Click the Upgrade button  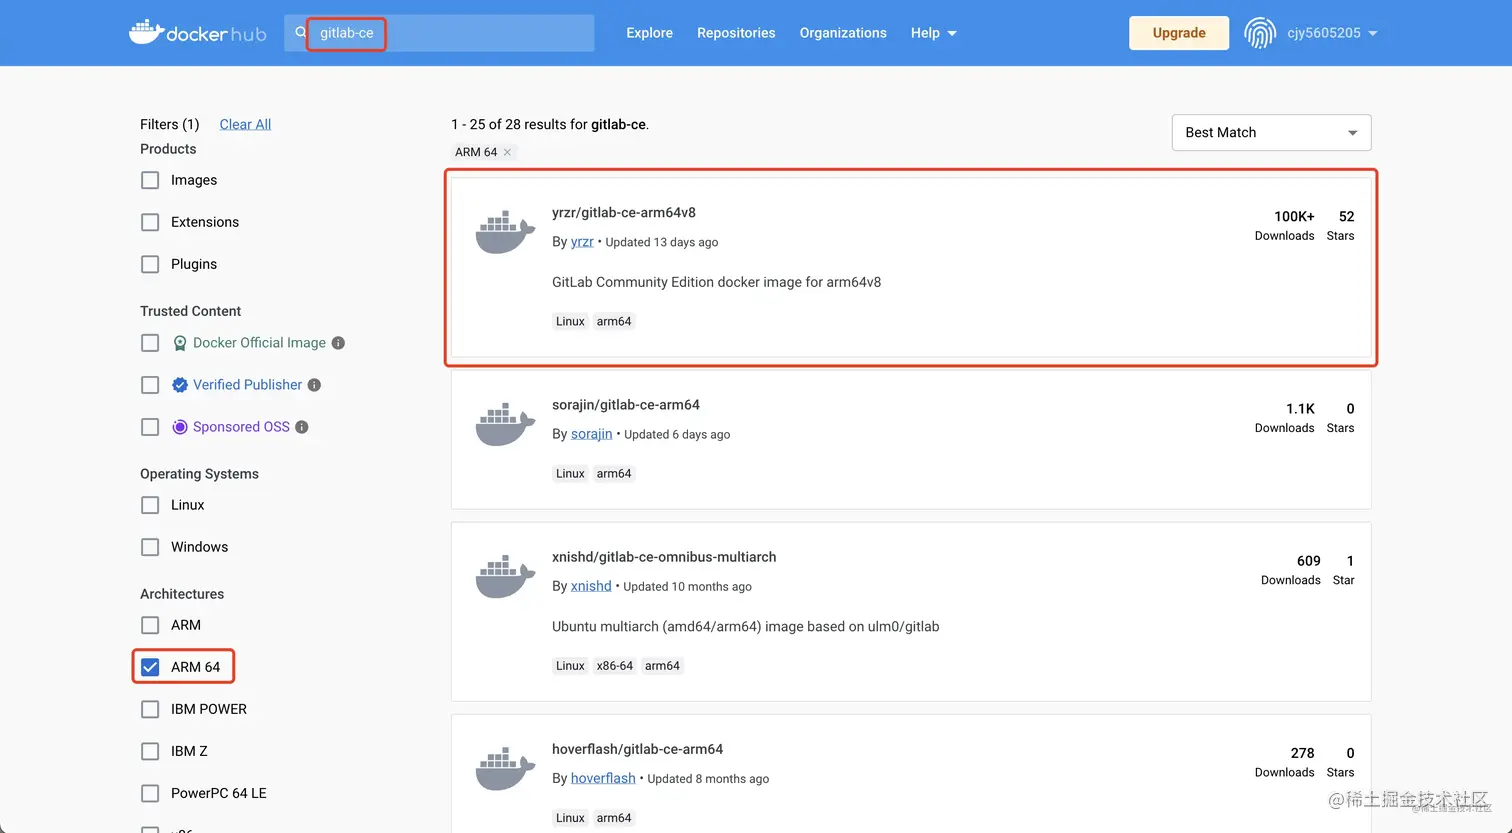coord(1179,33)
